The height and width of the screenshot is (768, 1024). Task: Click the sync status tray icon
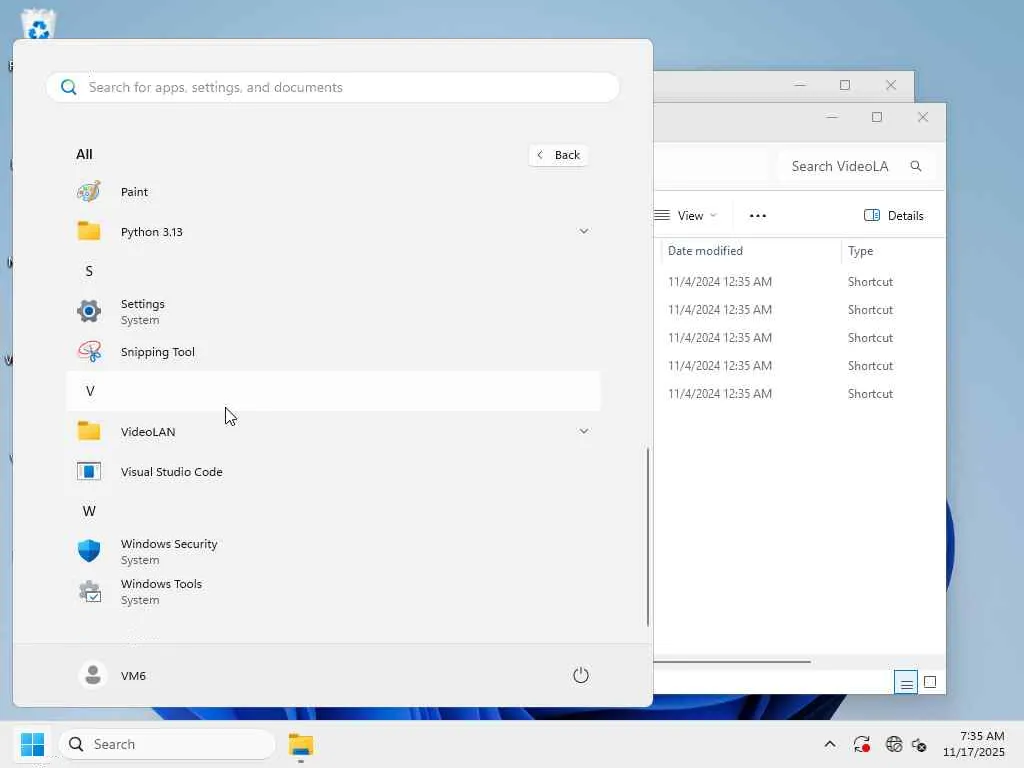point(861,744)
